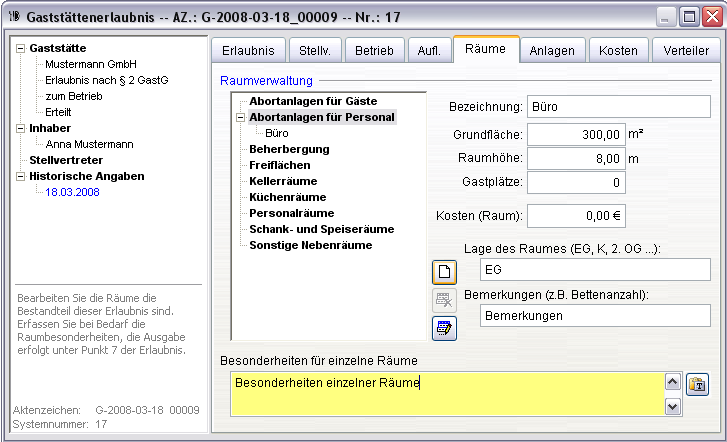Collapse the Gaststätte tree node

[21, 48]
